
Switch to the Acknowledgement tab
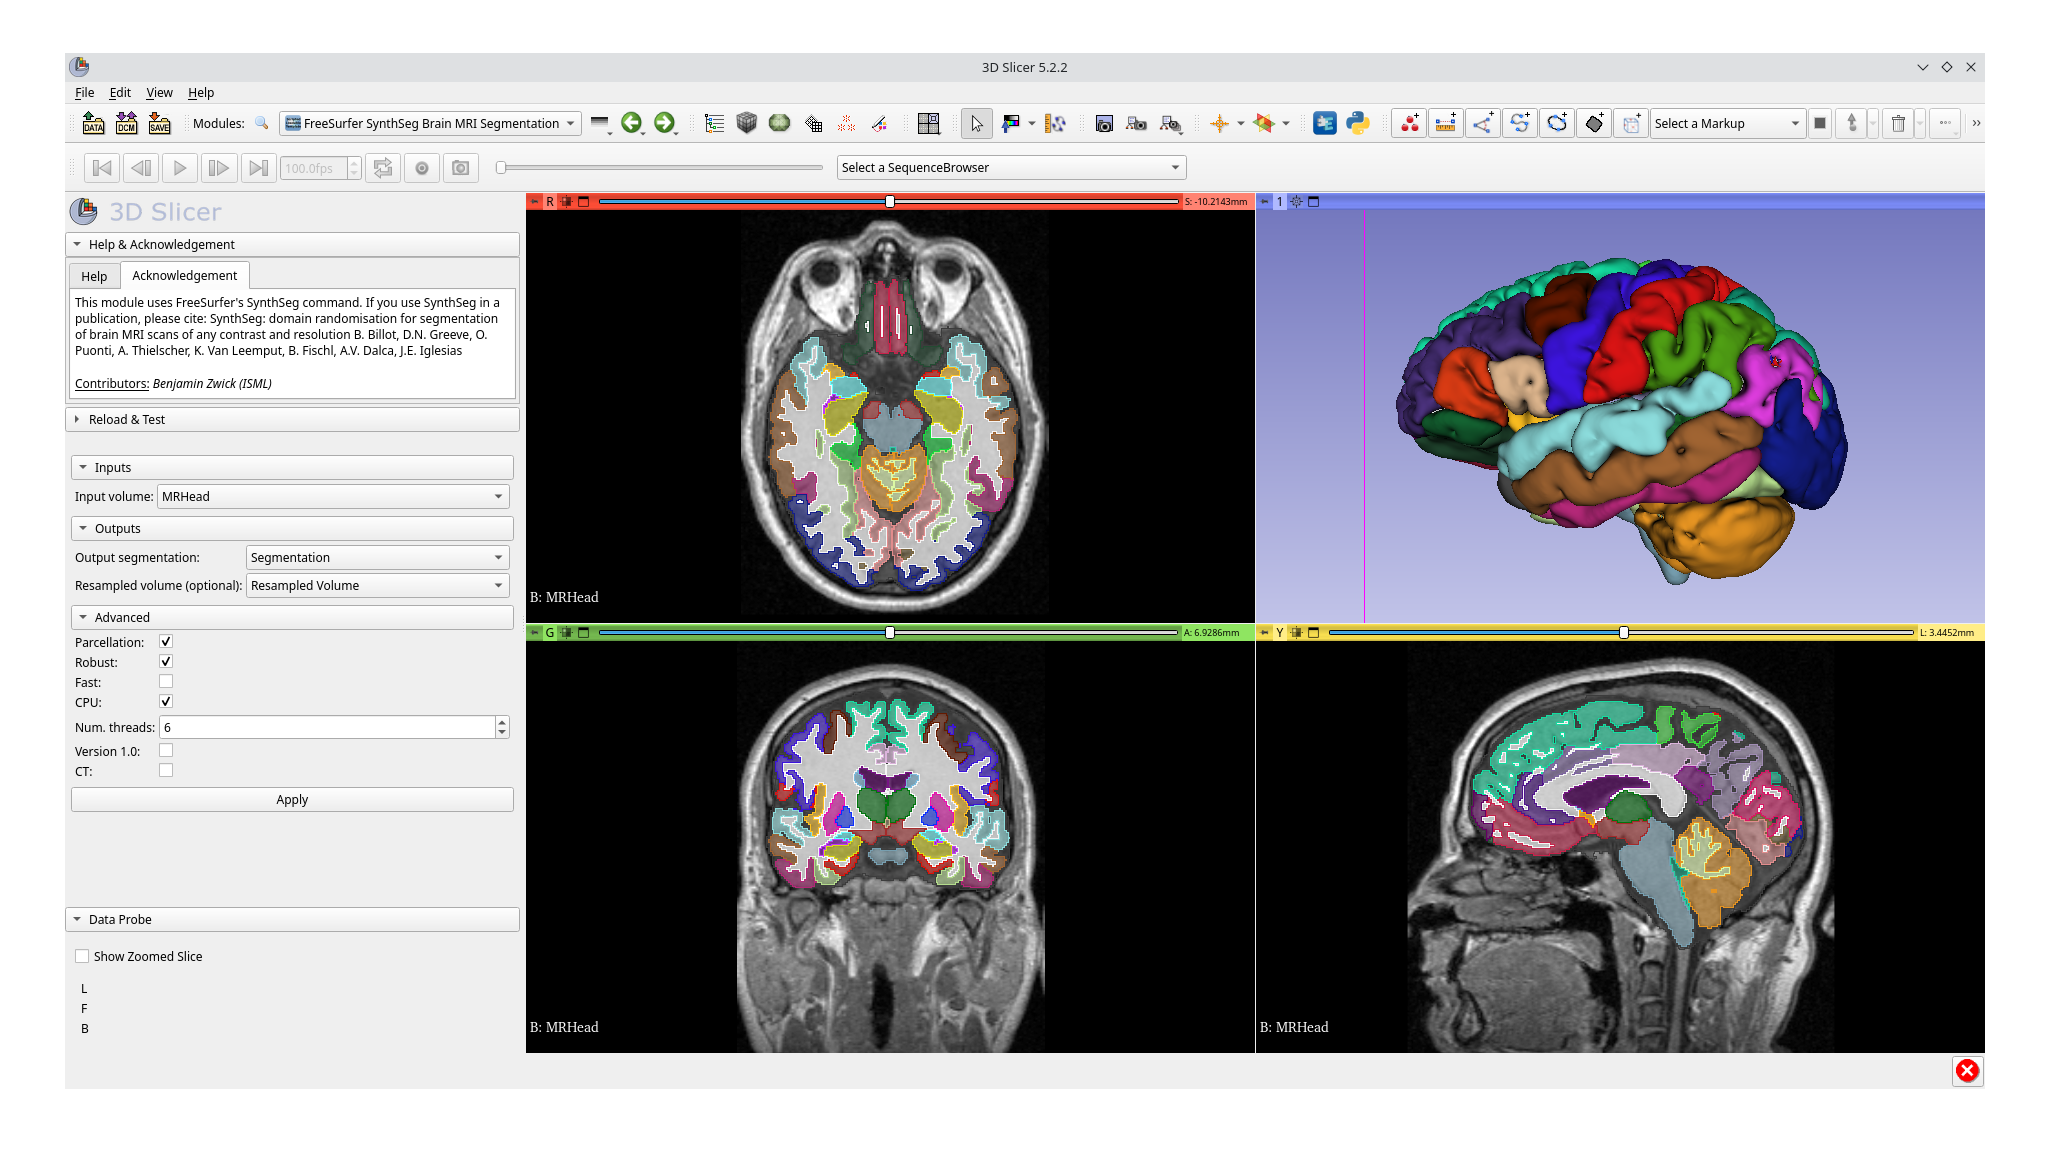[184, 275]
